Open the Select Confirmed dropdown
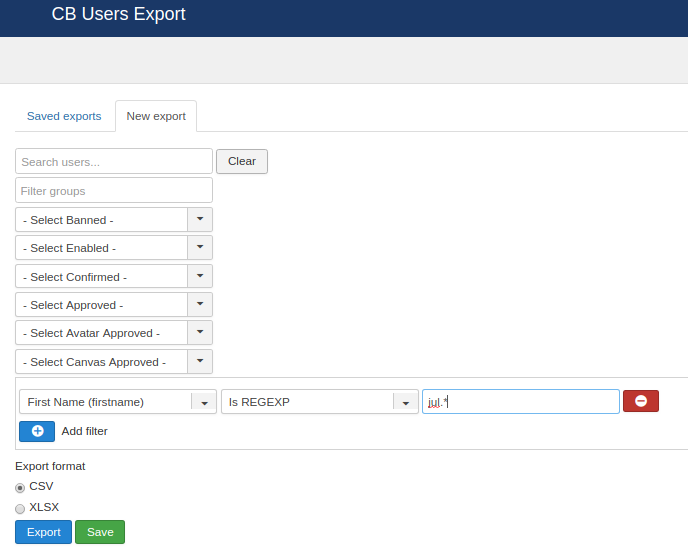This screenshot has height=551, width=688. point(114,277)
